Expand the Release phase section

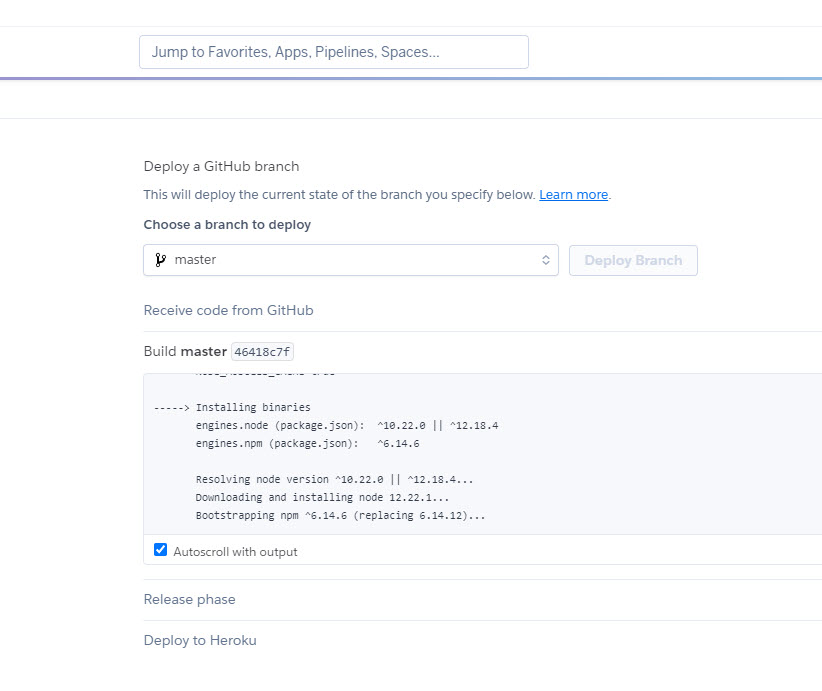click(x=189, y=600)
